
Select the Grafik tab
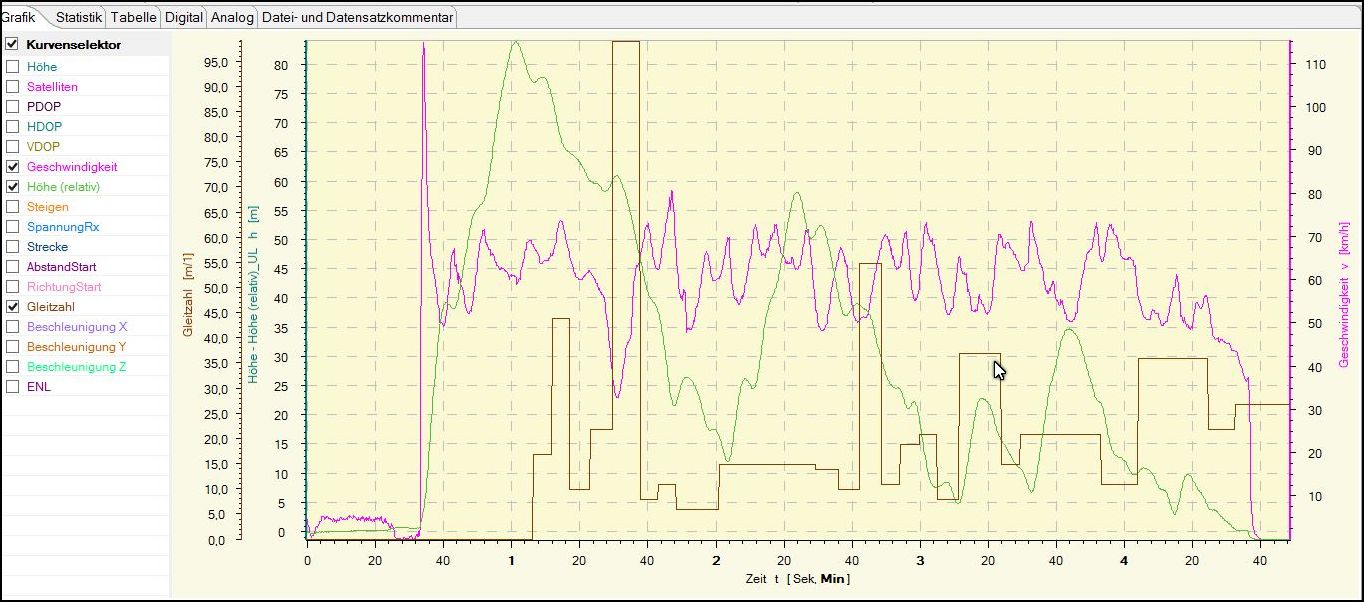[18, 17]
